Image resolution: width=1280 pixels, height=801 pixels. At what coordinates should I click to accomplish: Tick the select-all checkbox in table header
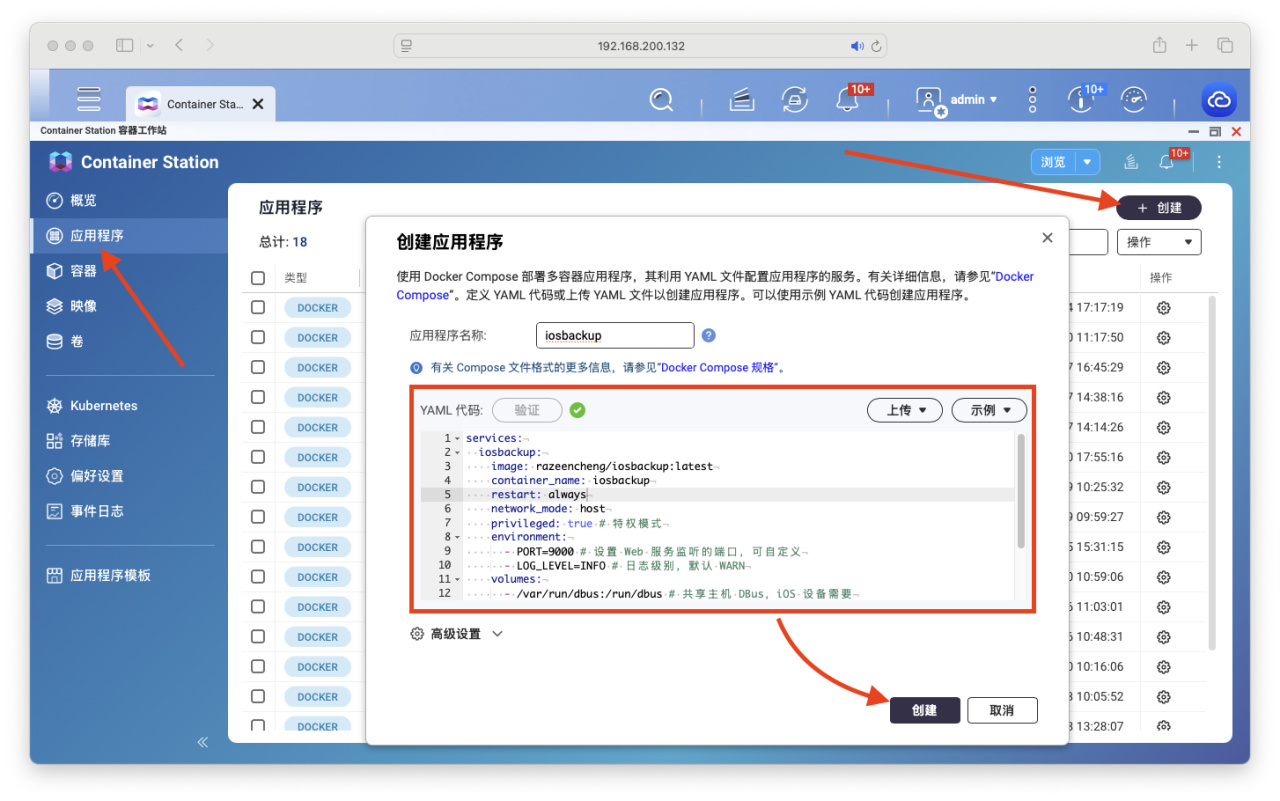click(258, 278)
